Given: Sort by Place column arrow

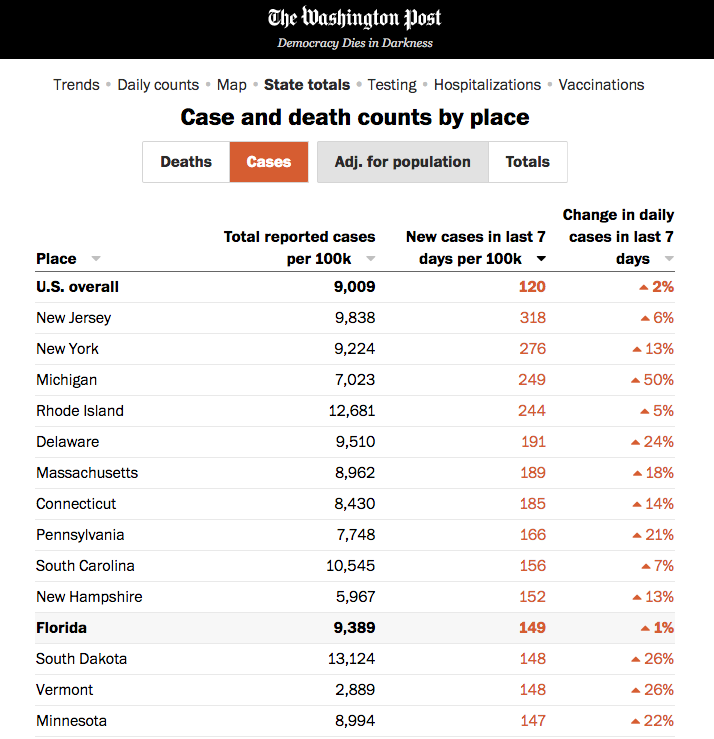Looking at the screenshot, I should 96,259.
